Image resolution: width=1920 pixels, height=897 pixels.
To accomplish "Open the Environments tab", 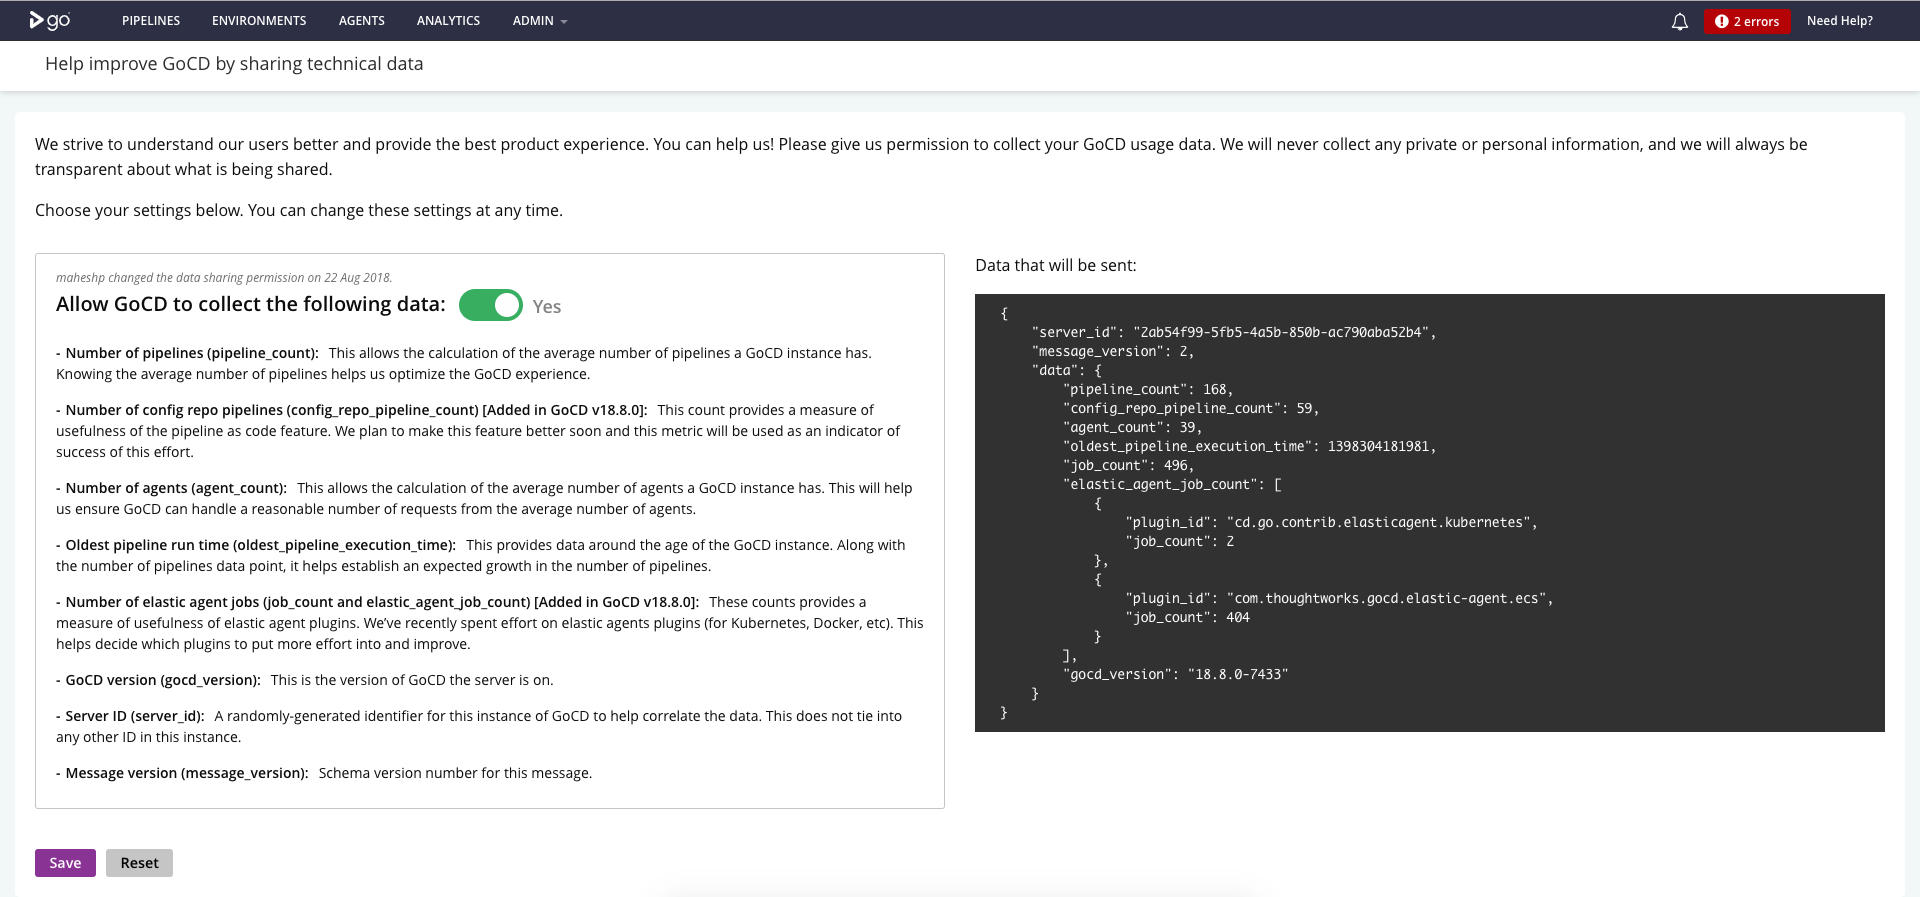I will coord(259,21).
